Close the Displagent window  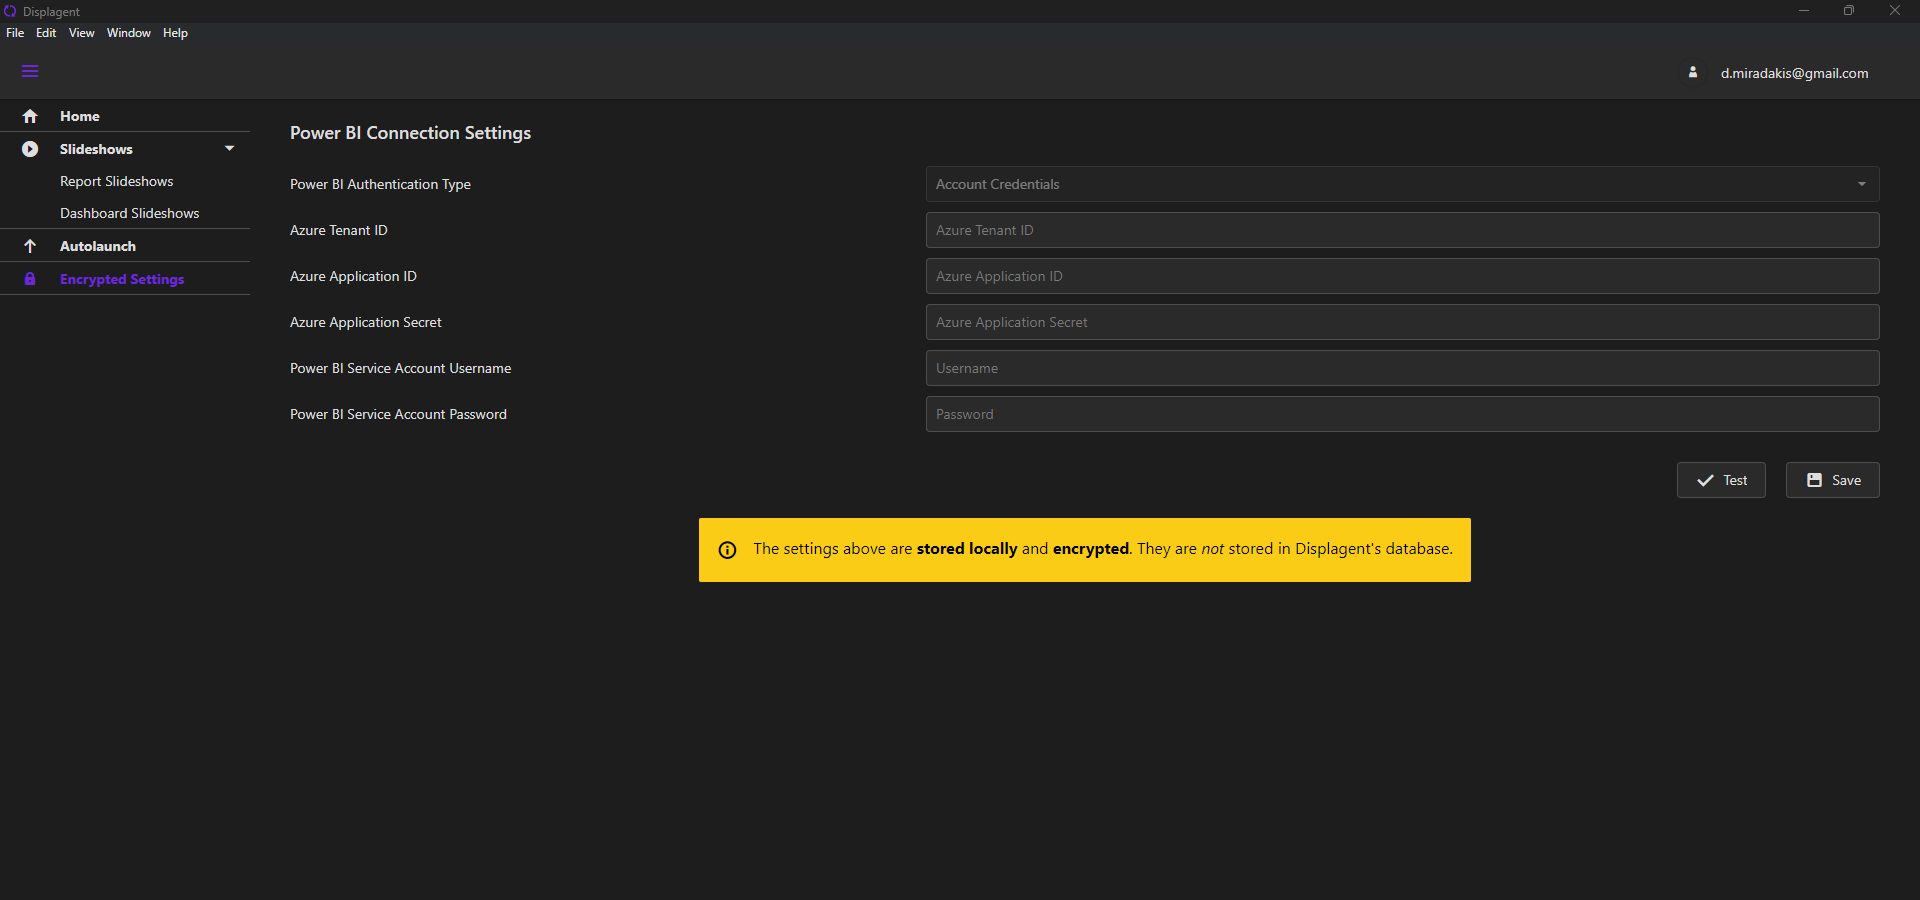click(1895, 11)
